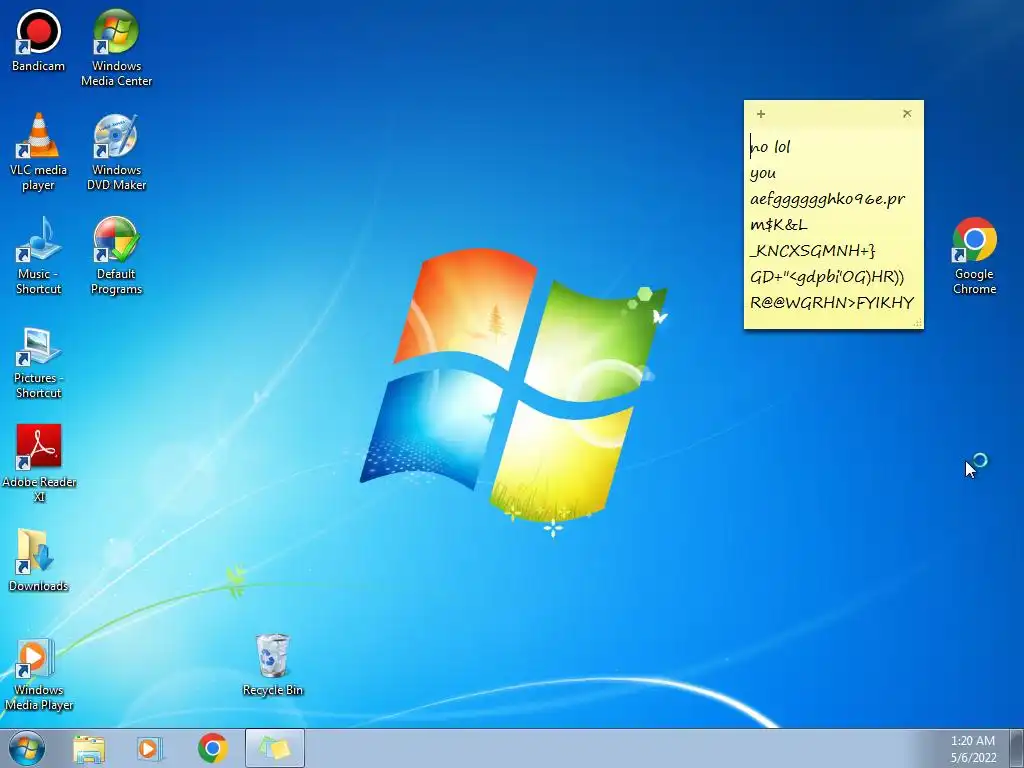Click the Pictures - Shortcut icon
1024x768 pixels.
coord(38,362)
